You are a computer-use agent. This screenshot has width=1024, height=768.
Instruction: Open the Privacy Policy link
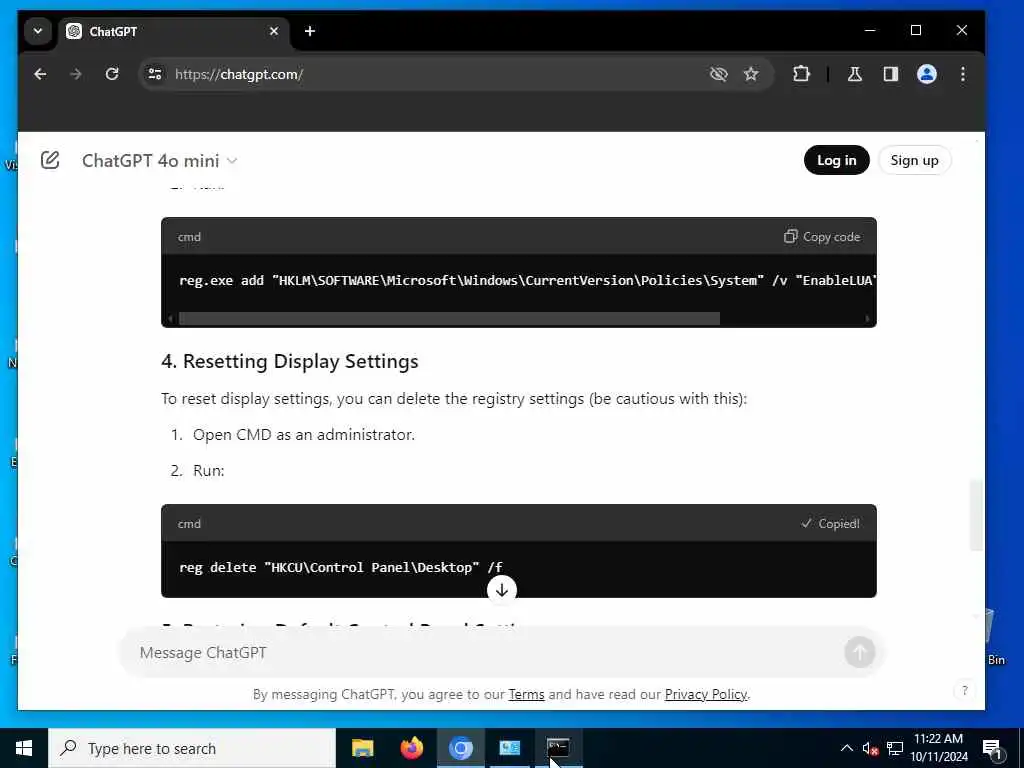705,694
